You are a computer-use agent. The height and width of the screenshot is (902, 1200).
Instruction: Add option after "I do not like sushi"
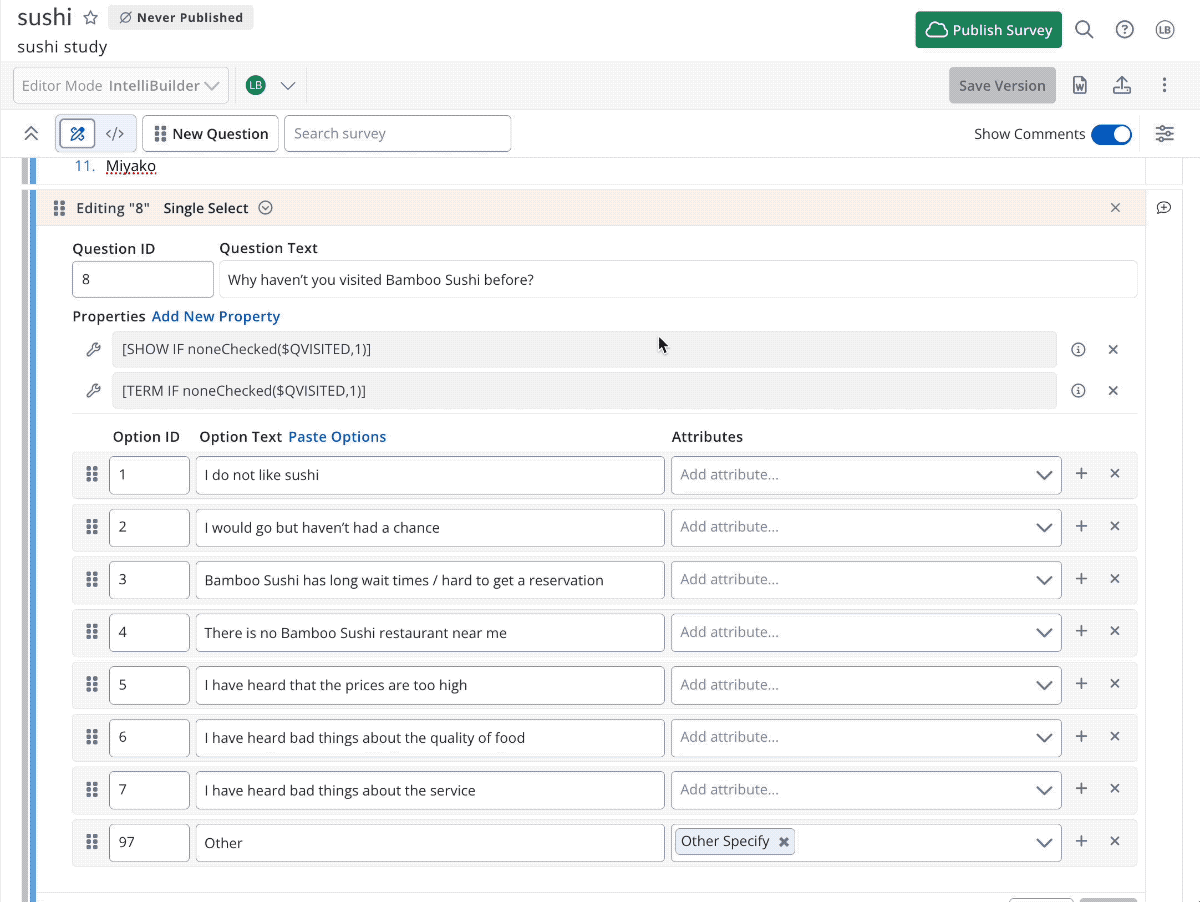tap(1081, 474)
